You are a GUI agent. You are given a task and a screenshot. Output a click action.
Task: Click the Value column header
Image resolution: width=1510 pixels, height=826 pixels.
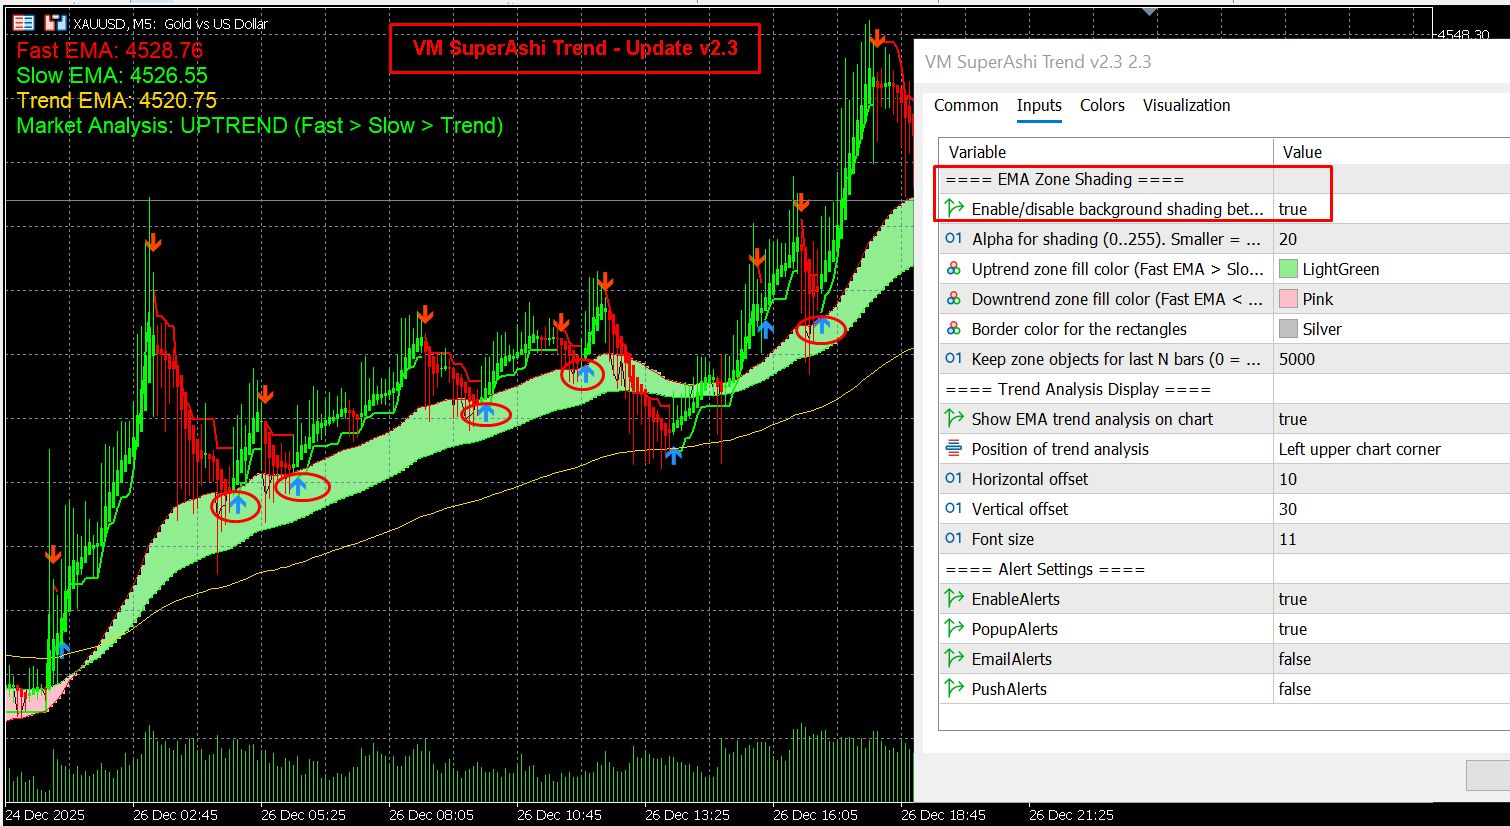tap(1392, 152)
